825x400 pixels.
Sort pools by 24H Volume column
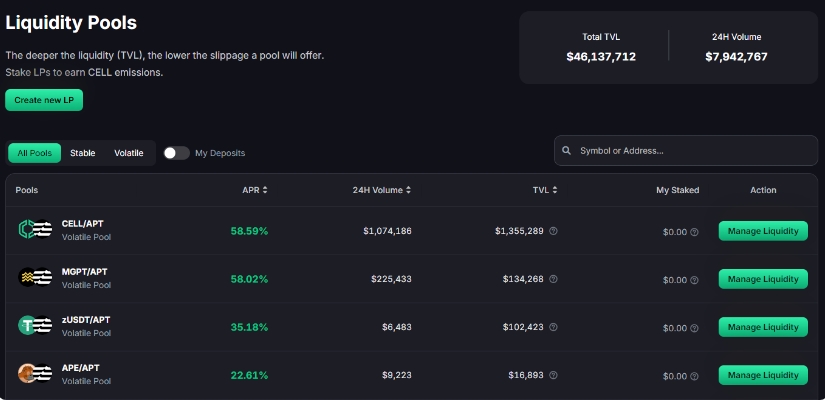tap(381, 190)
